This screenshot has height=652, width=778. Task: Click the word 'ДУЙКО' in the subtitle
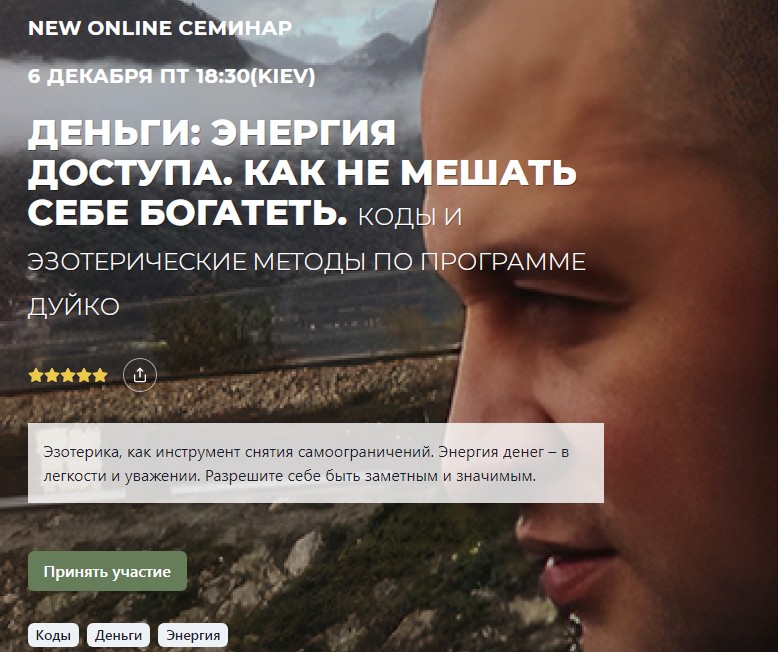(73, 307)
